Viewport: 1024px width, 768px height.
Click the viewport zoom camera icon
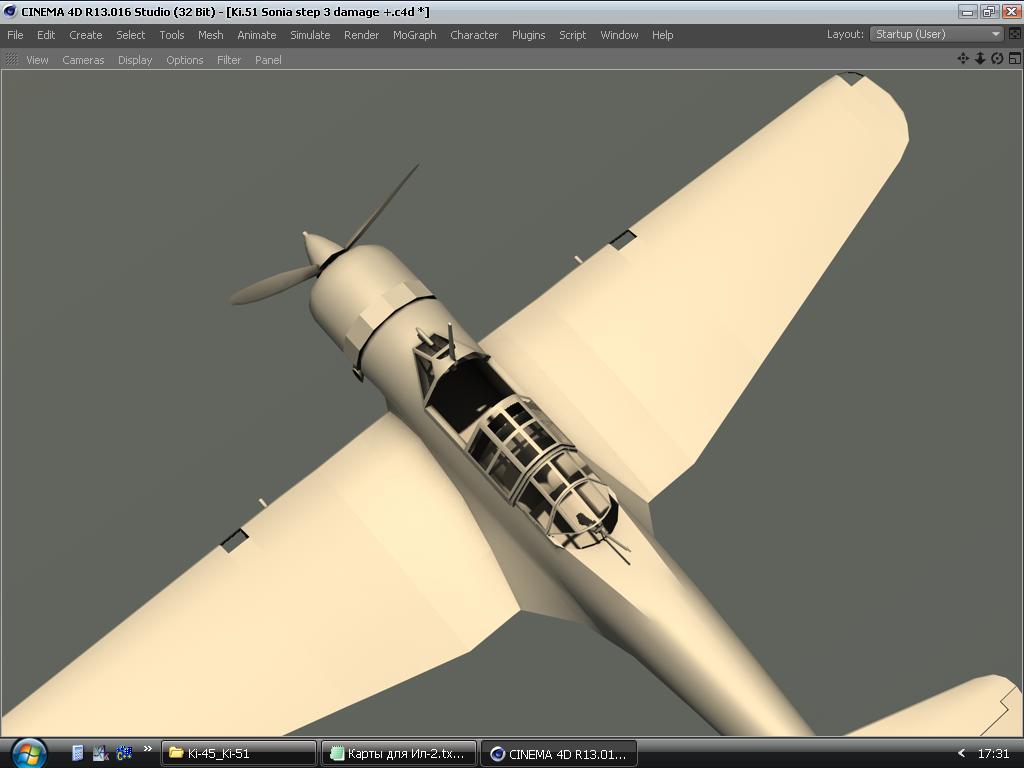980,59
